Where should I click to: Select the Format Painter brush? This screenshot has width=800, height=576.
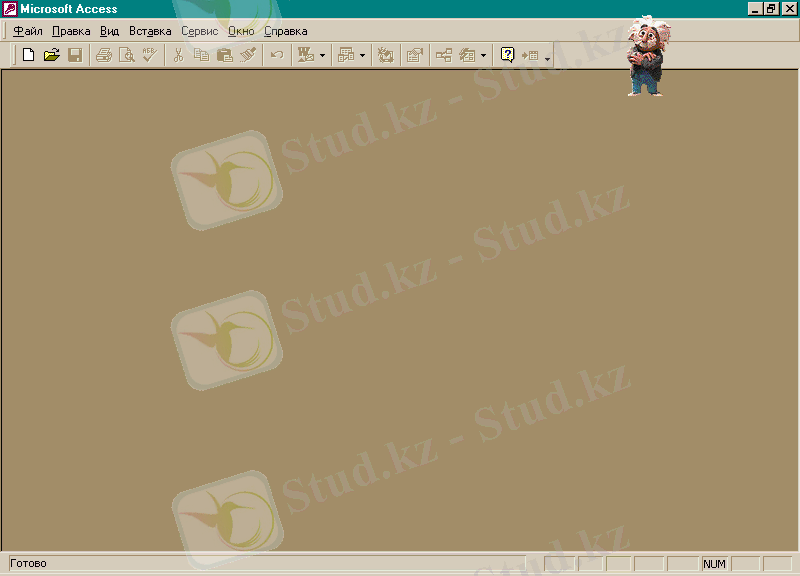pos(248,55)
